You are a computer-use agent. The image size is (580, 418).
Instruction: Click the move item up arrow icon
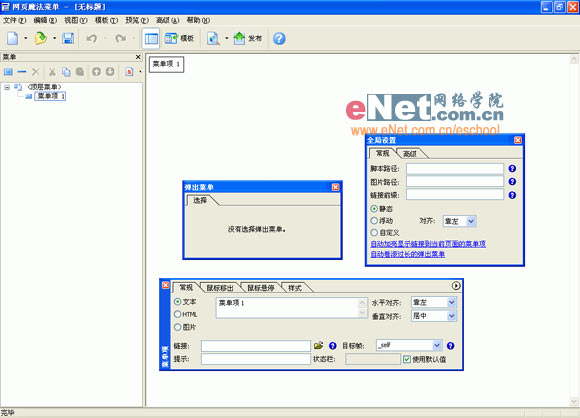(97, 71)
